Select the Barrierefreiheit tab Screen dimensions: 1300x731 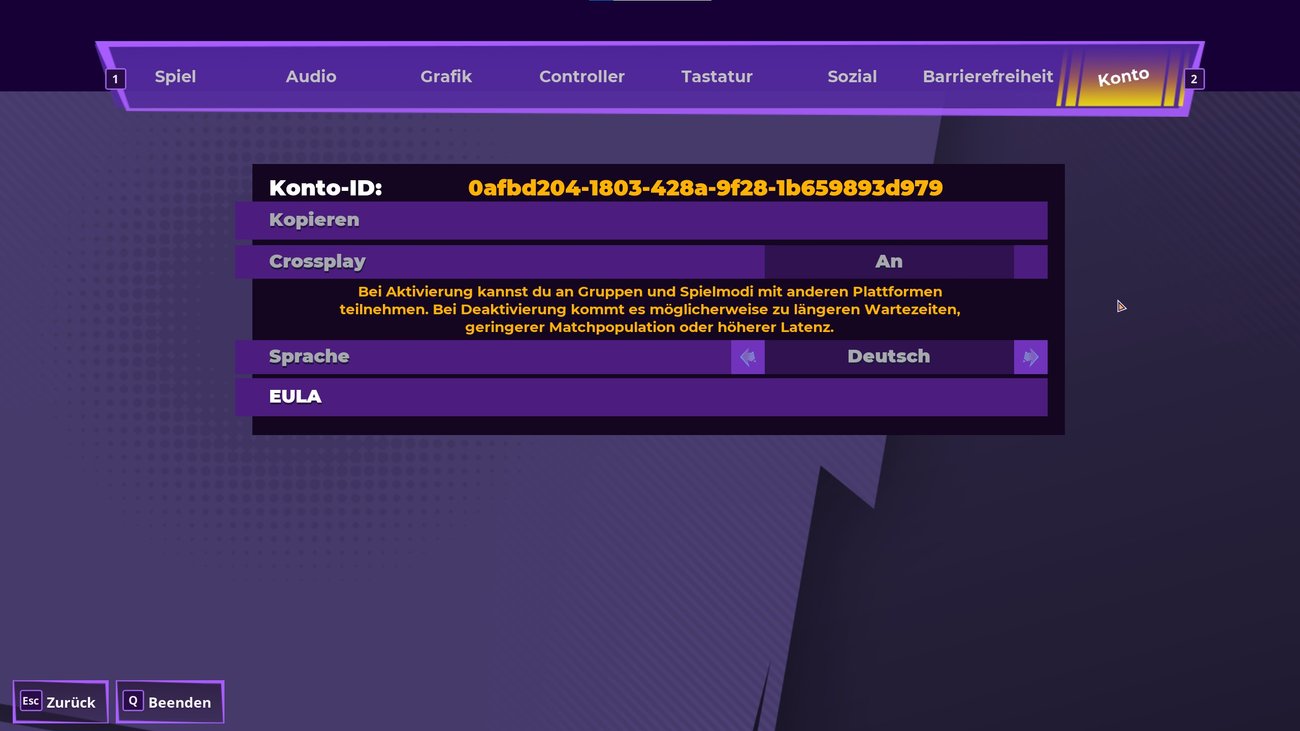click(988, 76)
